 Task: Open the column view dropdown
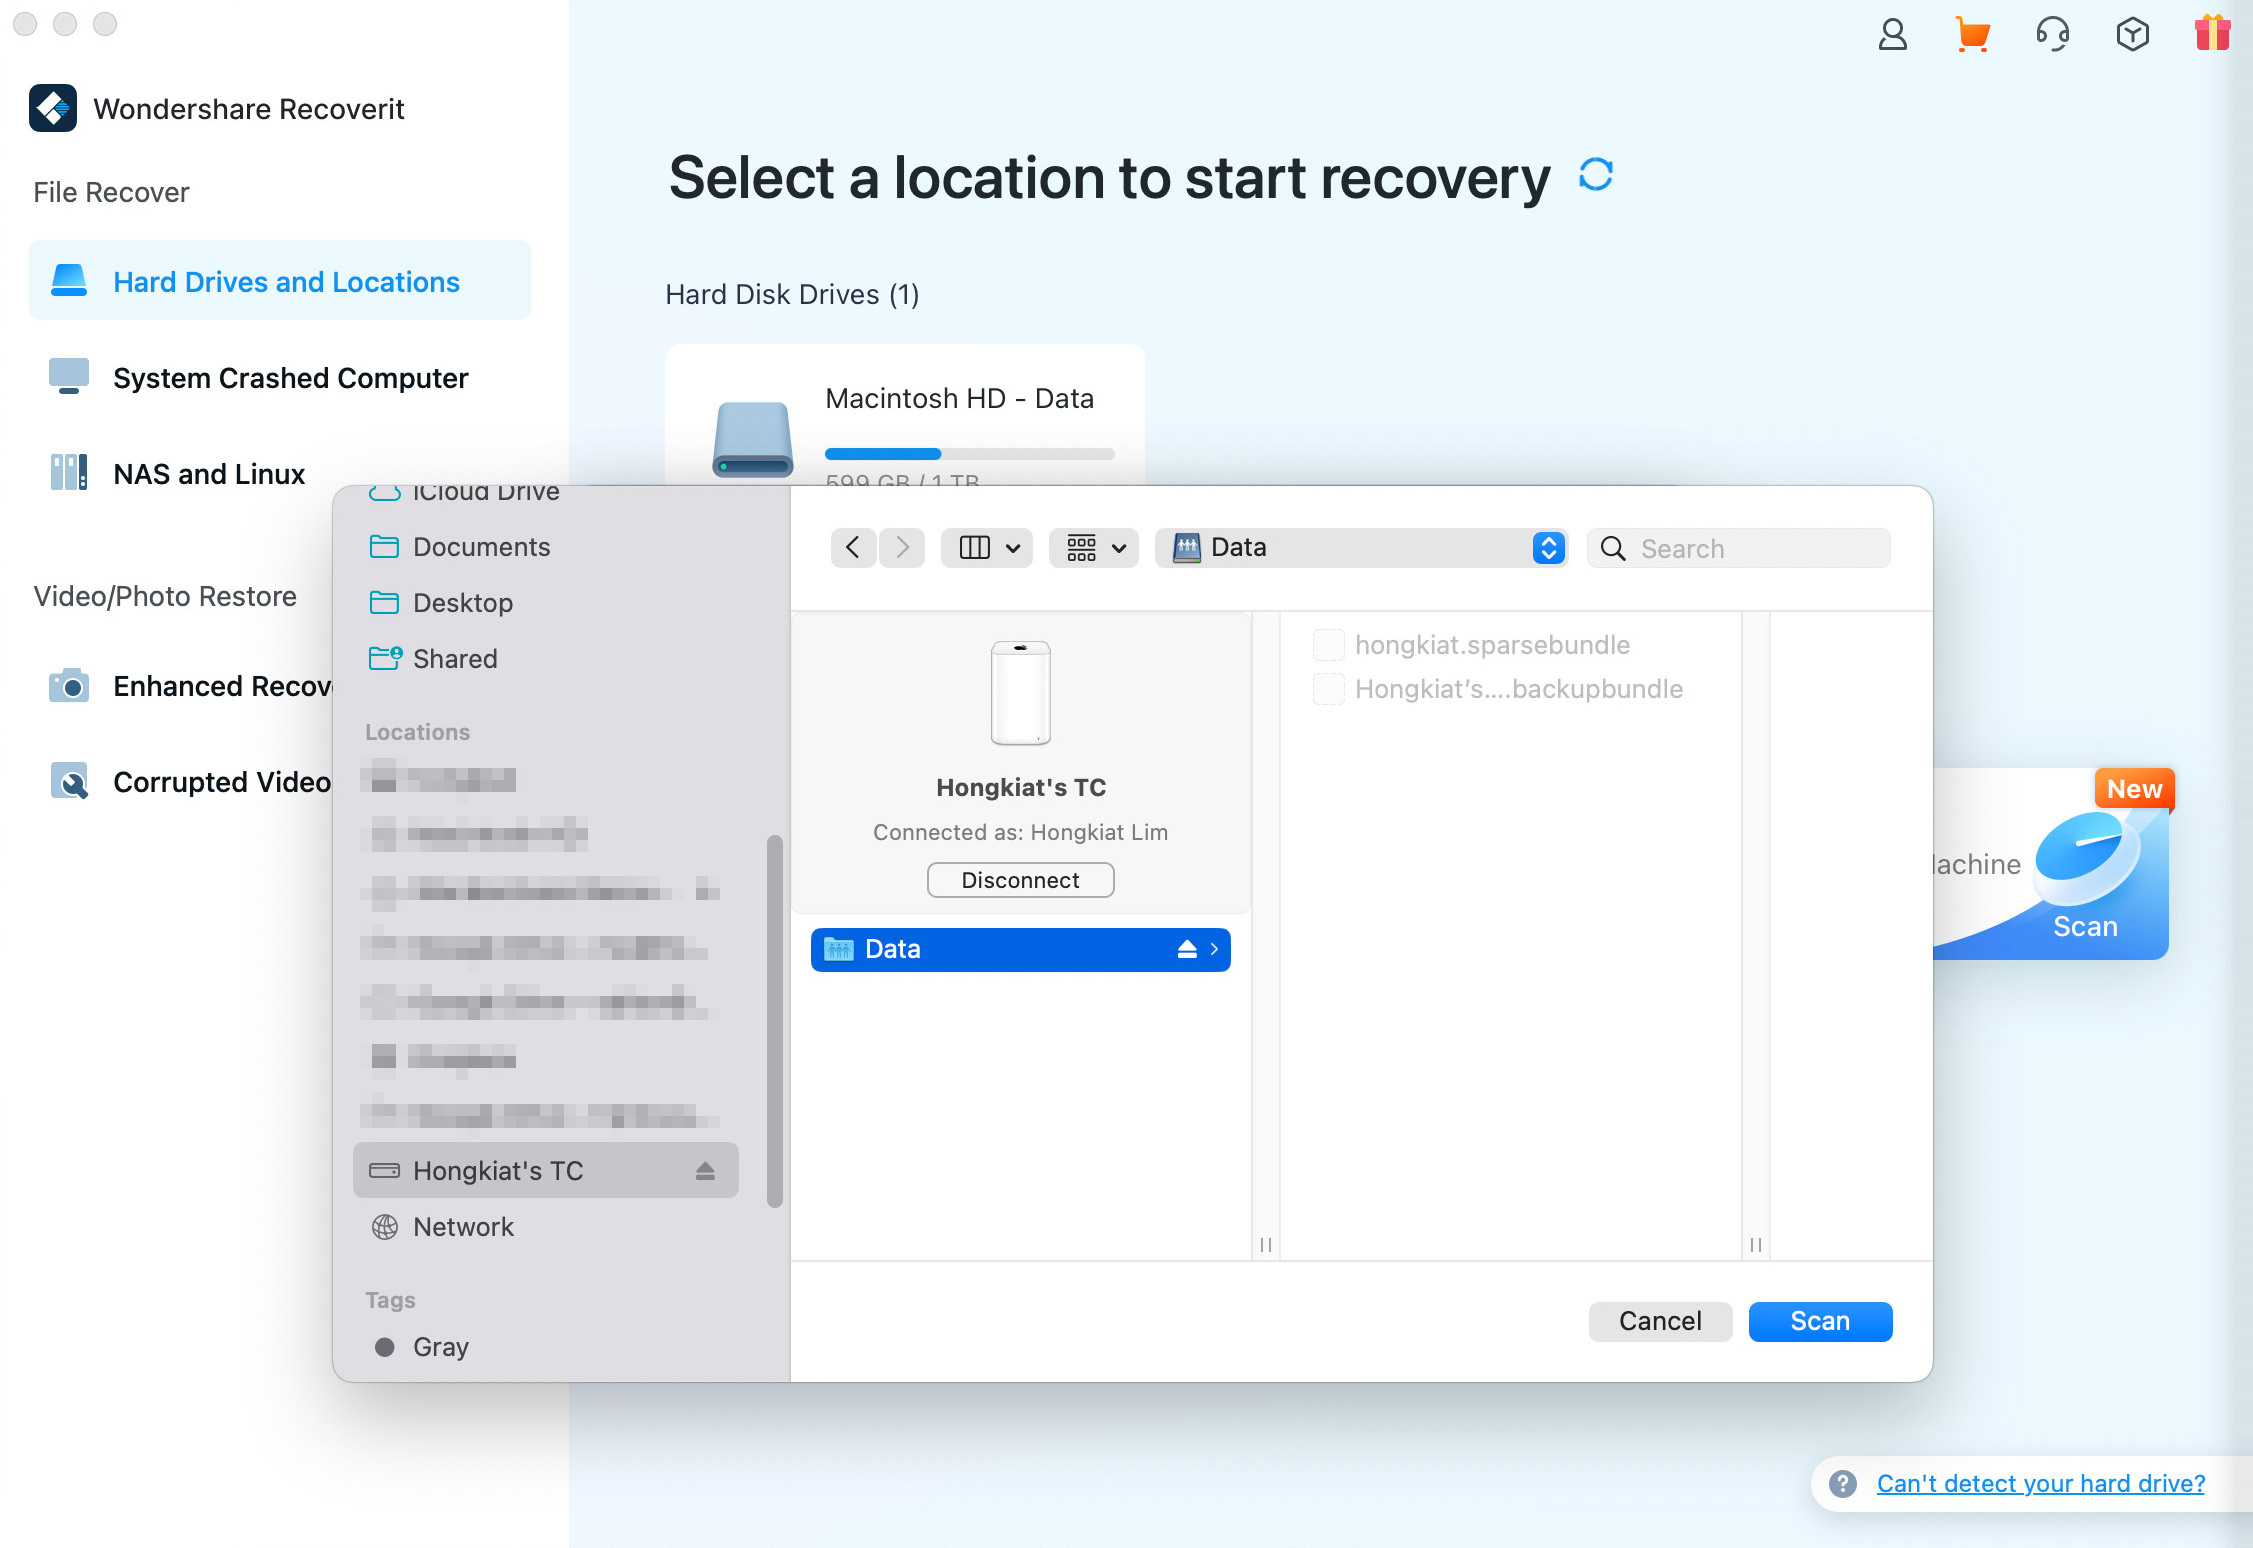point(988,547)
